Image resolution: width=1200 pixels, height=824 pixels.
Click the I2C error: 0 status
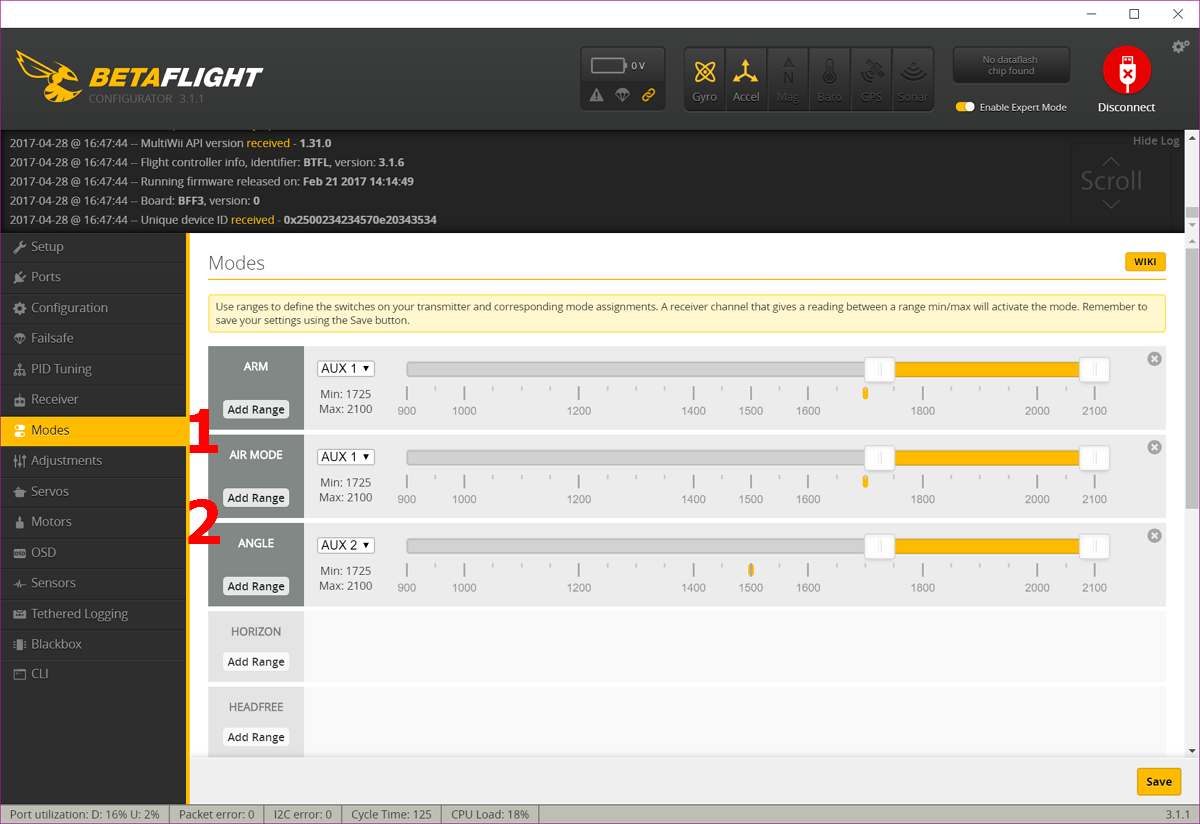pyautogui.click(x=302, y=814)
